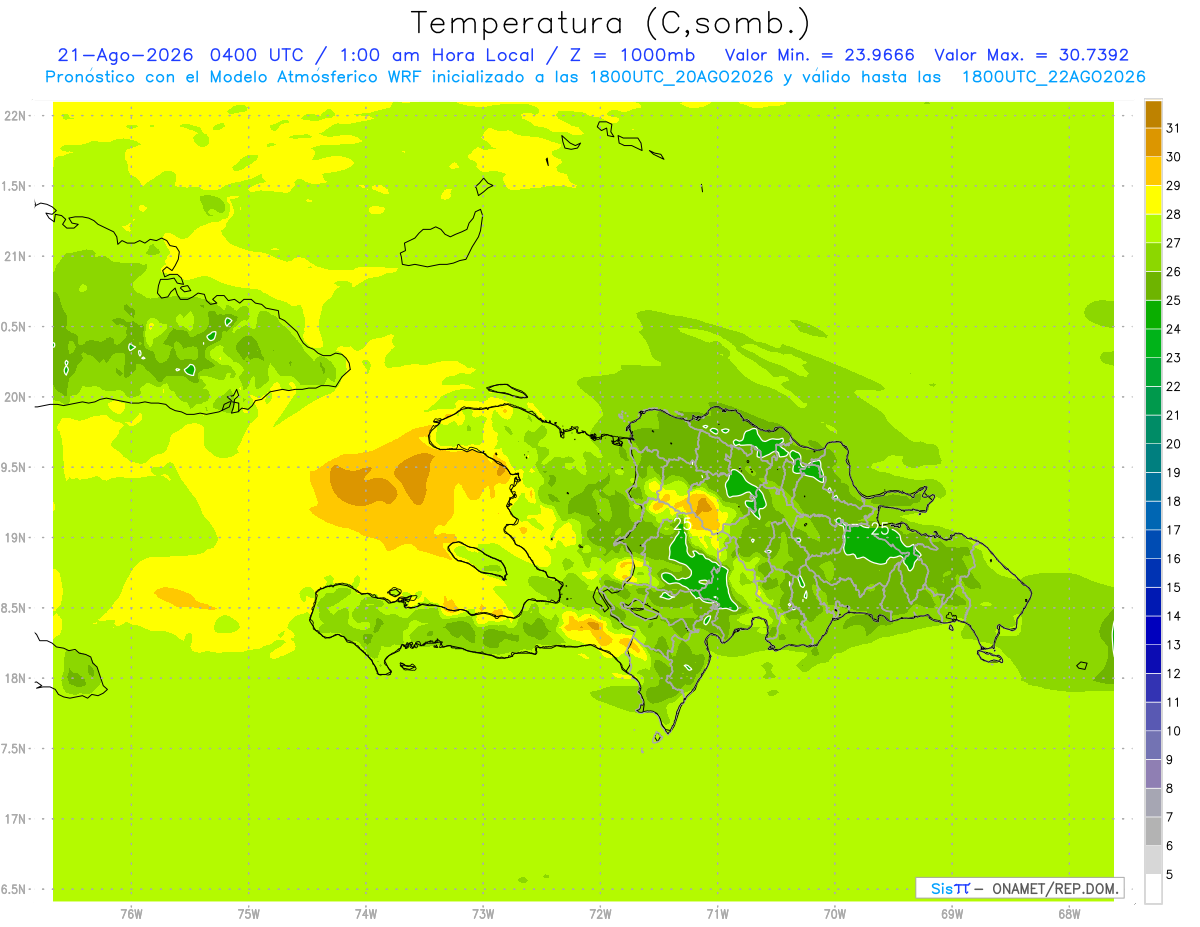
Task: Pick the yellow swatch between 28 and 29
Action: [1153, 200]
